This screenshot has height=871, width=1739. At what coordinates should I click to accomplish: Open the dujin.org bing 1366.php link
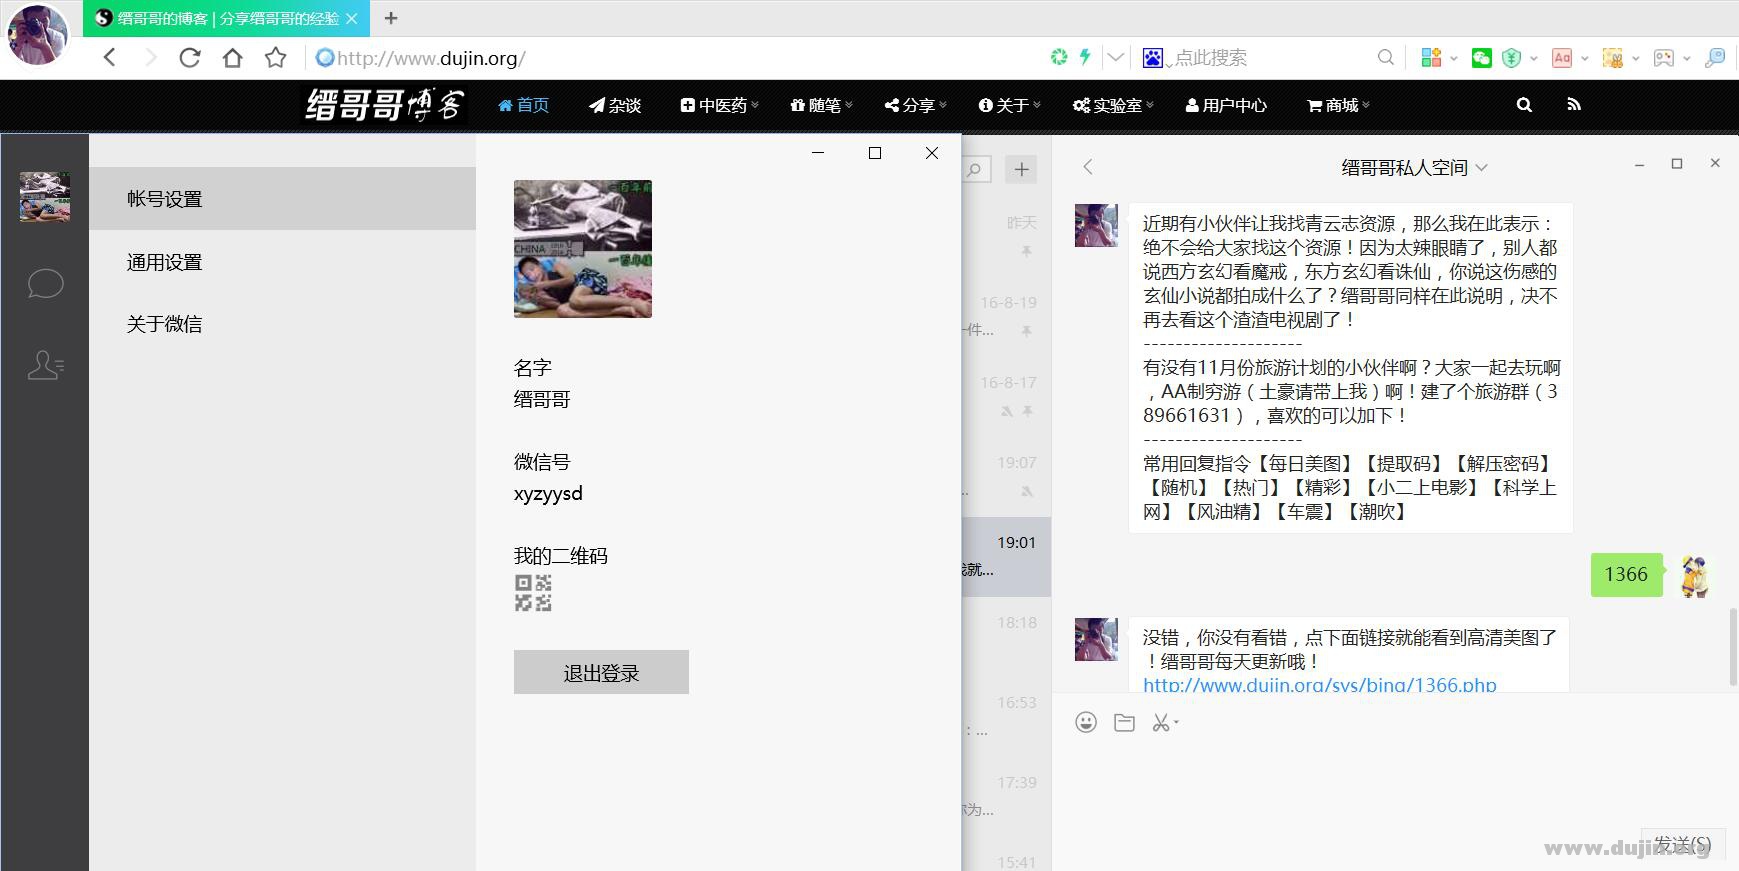pyautogui.click(x=1320, y=685)
